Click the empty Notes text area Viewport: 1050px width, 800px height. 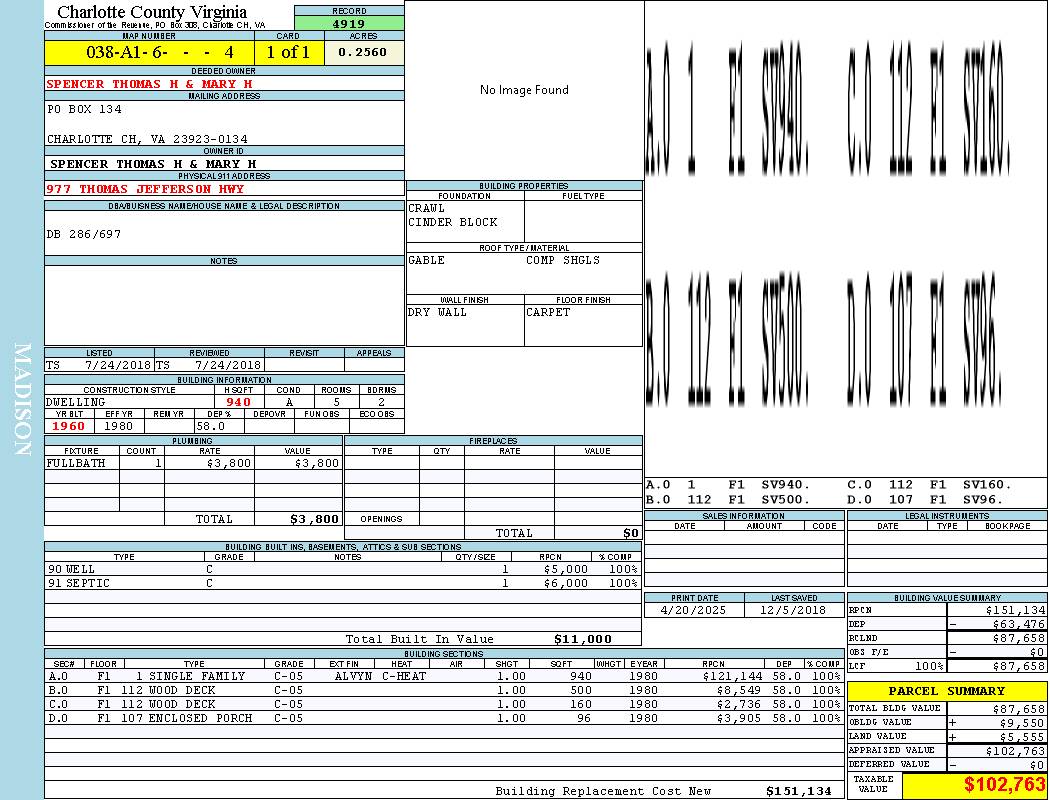point(224,305)
